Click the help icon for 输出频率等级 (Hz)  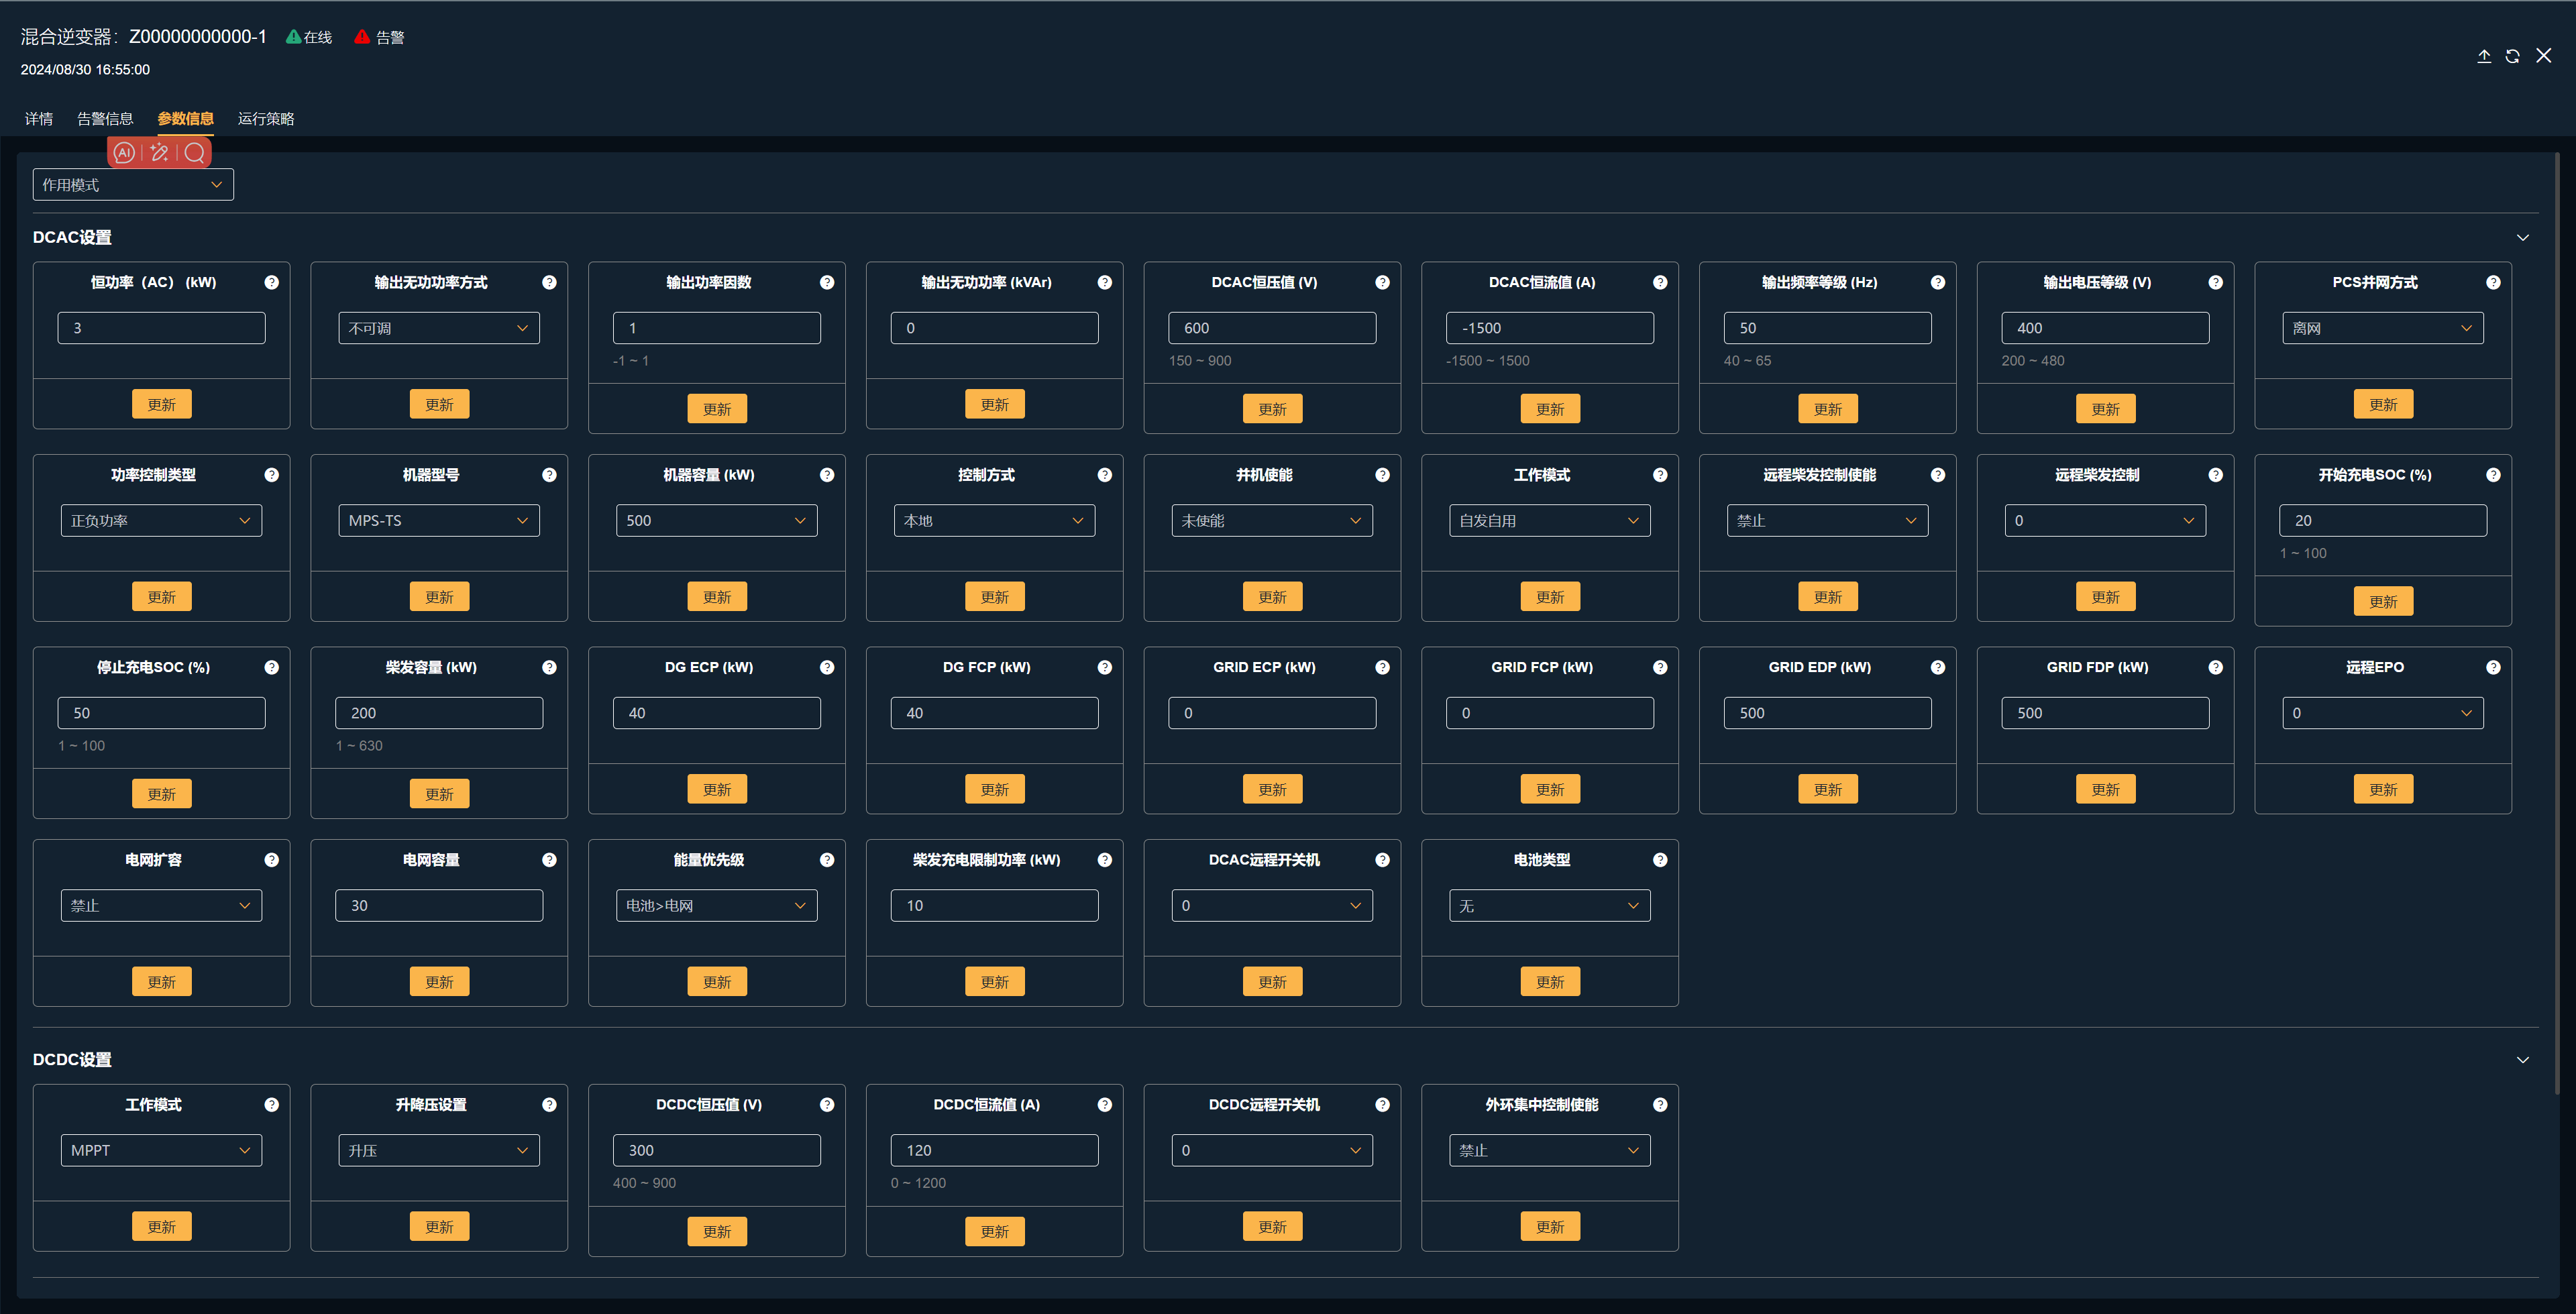coord(1938,283)
